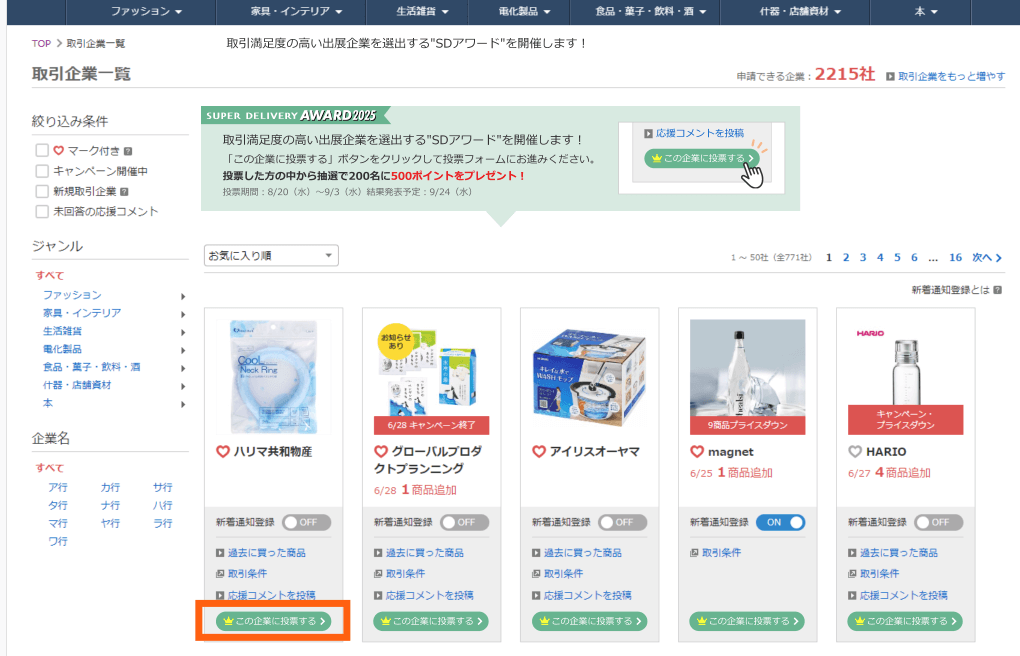1020x656 pixels.
Task: Enable 新着通知登録 toggle for HARIO
Action: 939,523
